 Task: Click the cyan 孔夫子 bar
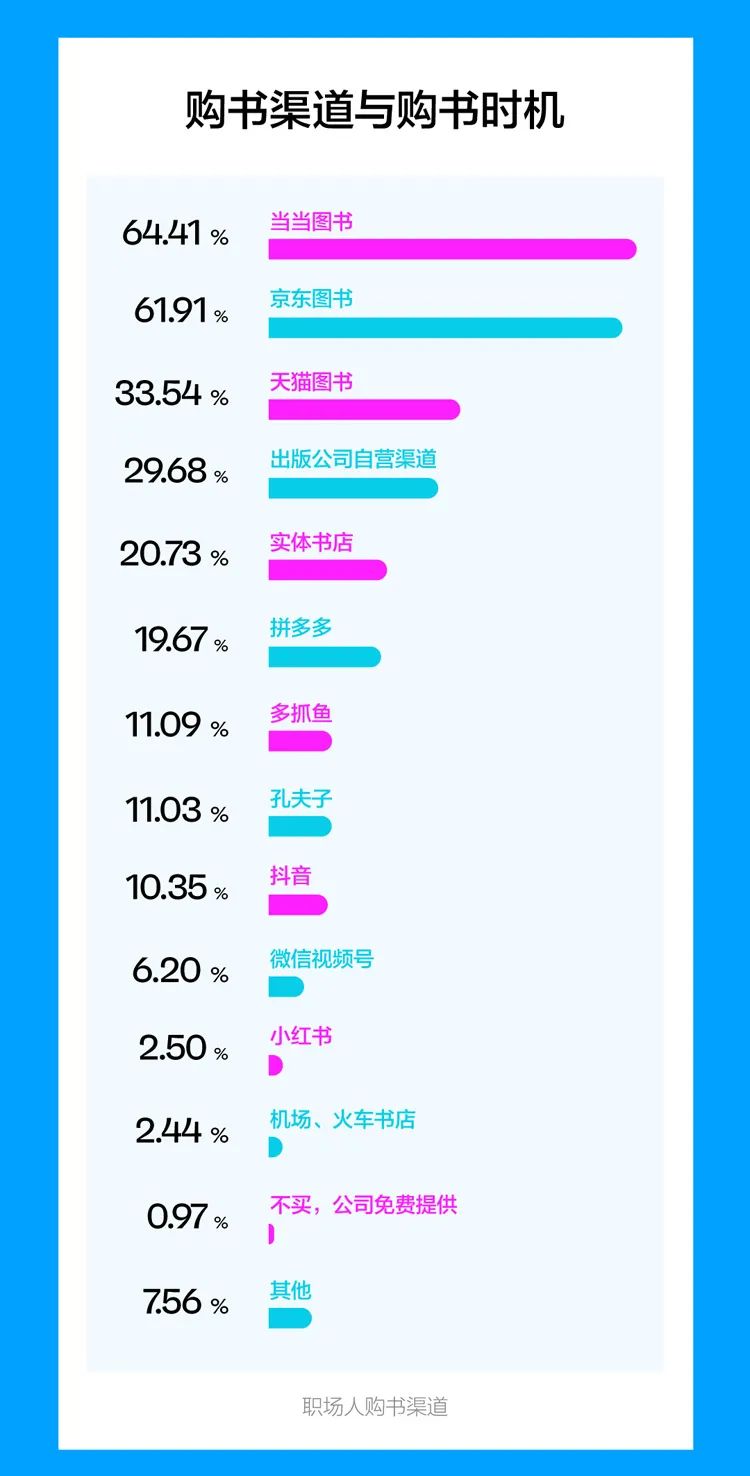tap(300, 826)
